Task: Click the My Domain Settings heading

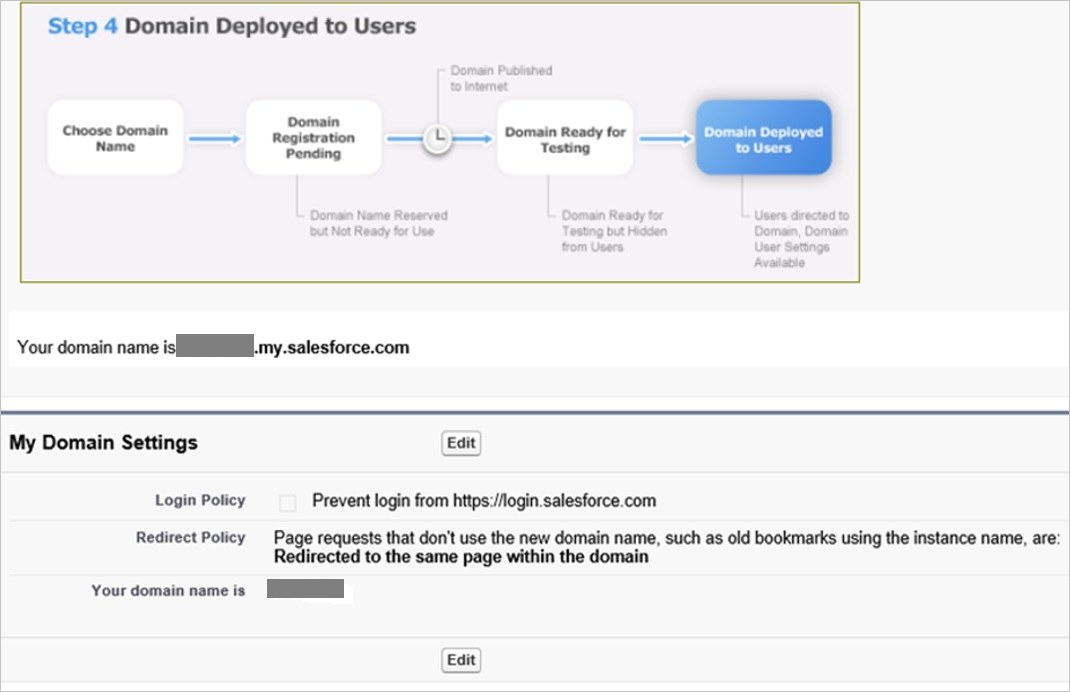Action: pyautogui.click(x=103, y=442)
